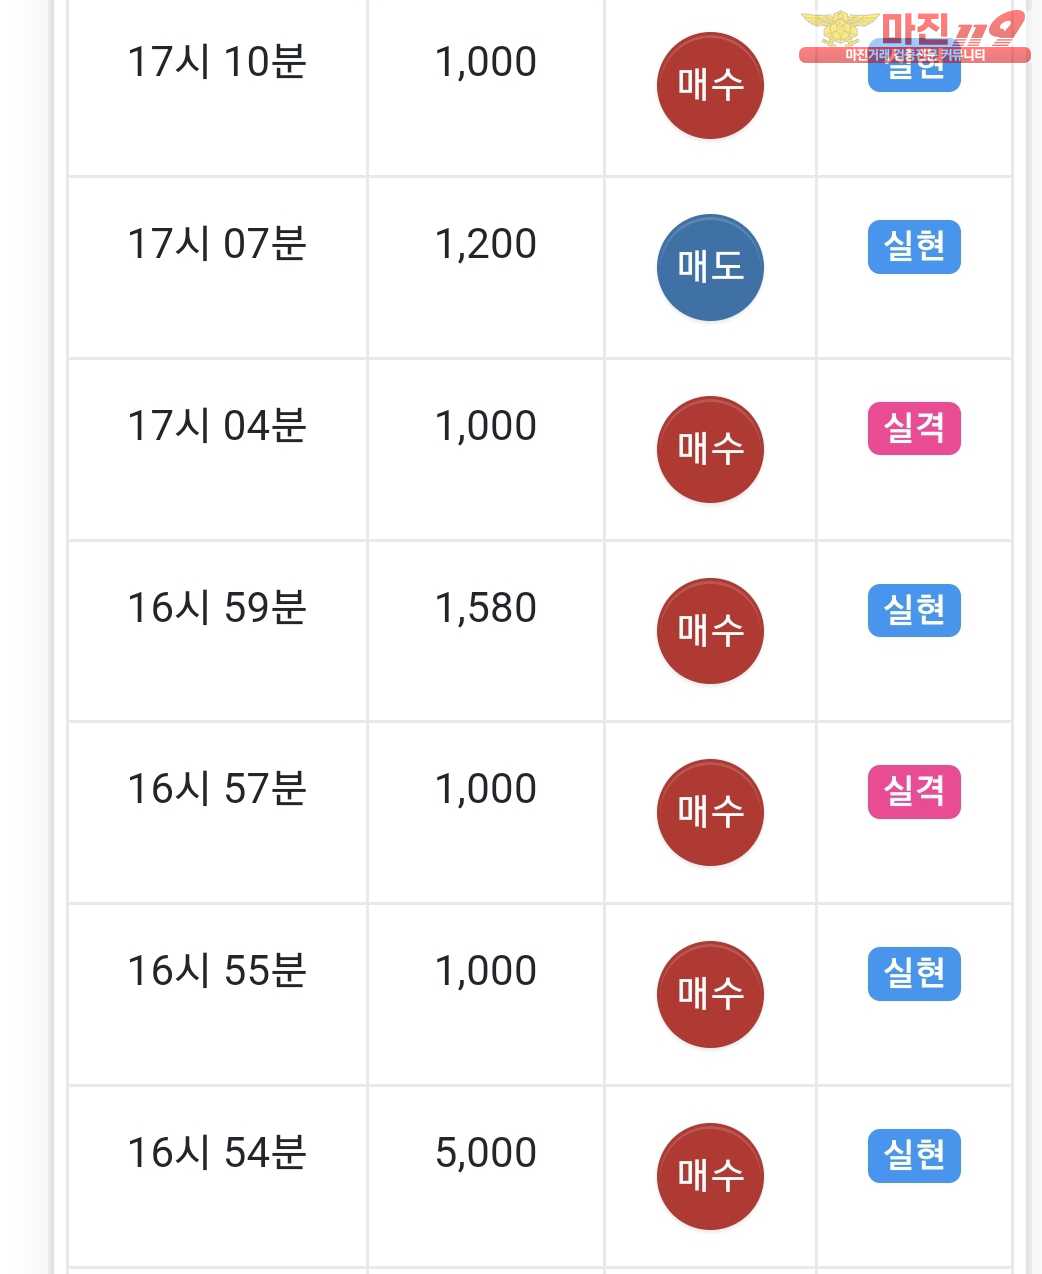Select the 1,200 amount cell
The image size is (1042, 1274).
[x=486, y=268]
